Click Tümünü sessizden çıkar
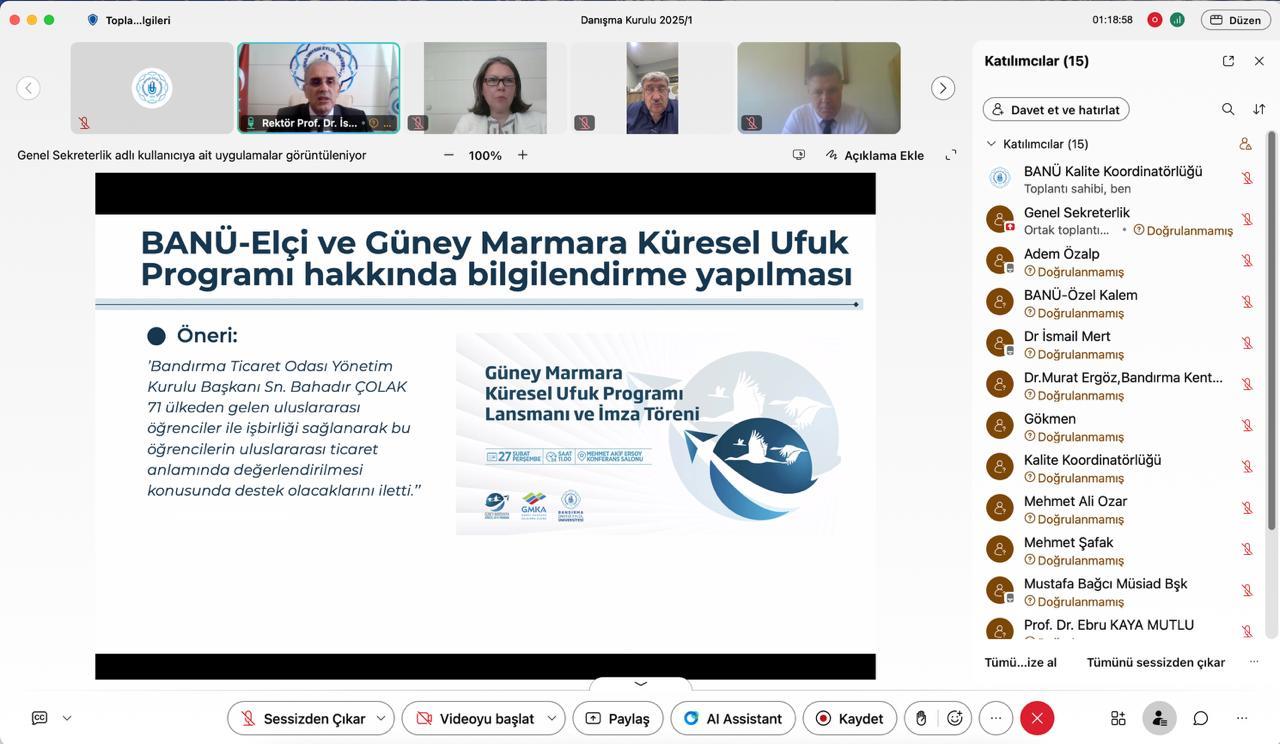The image size is (1280, 744). [1156, 662]
